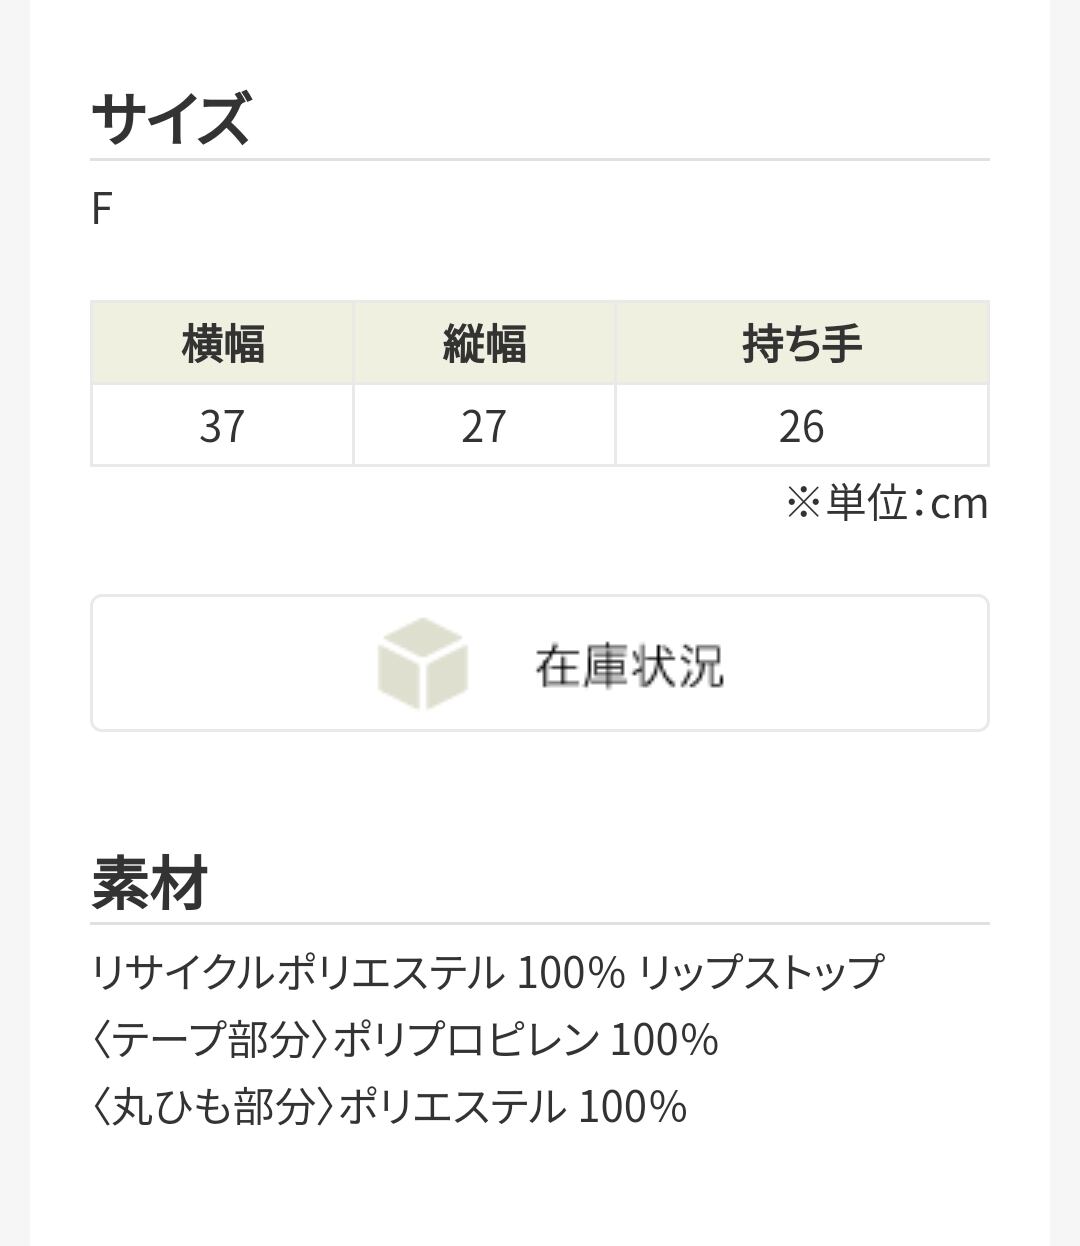Click the リサイクルポリエステル 100% text
Viewport: 1080px width, 1246px height.
click(x=358, y=972)
